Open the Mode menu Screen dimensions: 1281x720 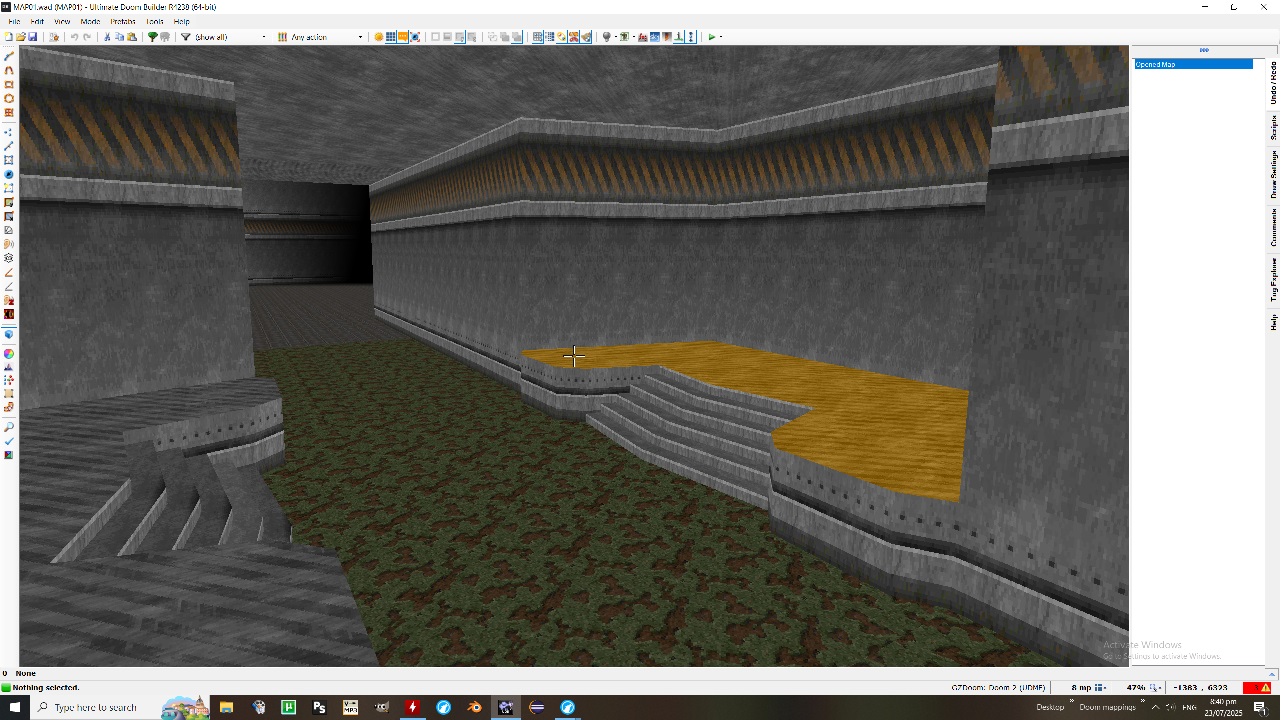point(90,21)
